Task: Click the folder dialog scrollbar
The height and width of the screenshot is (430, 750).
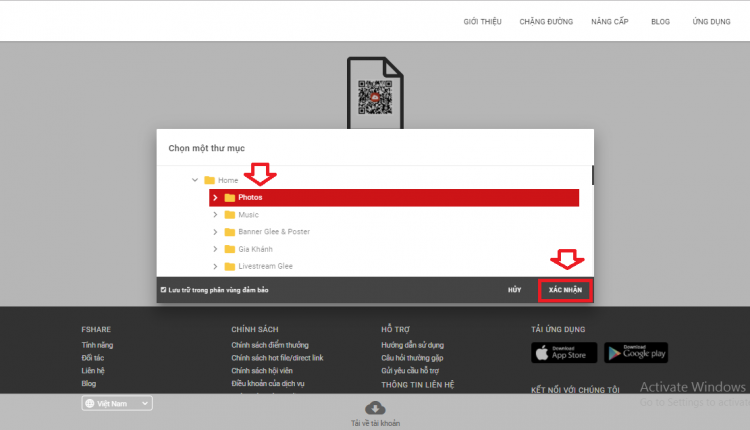Action: 593,175
